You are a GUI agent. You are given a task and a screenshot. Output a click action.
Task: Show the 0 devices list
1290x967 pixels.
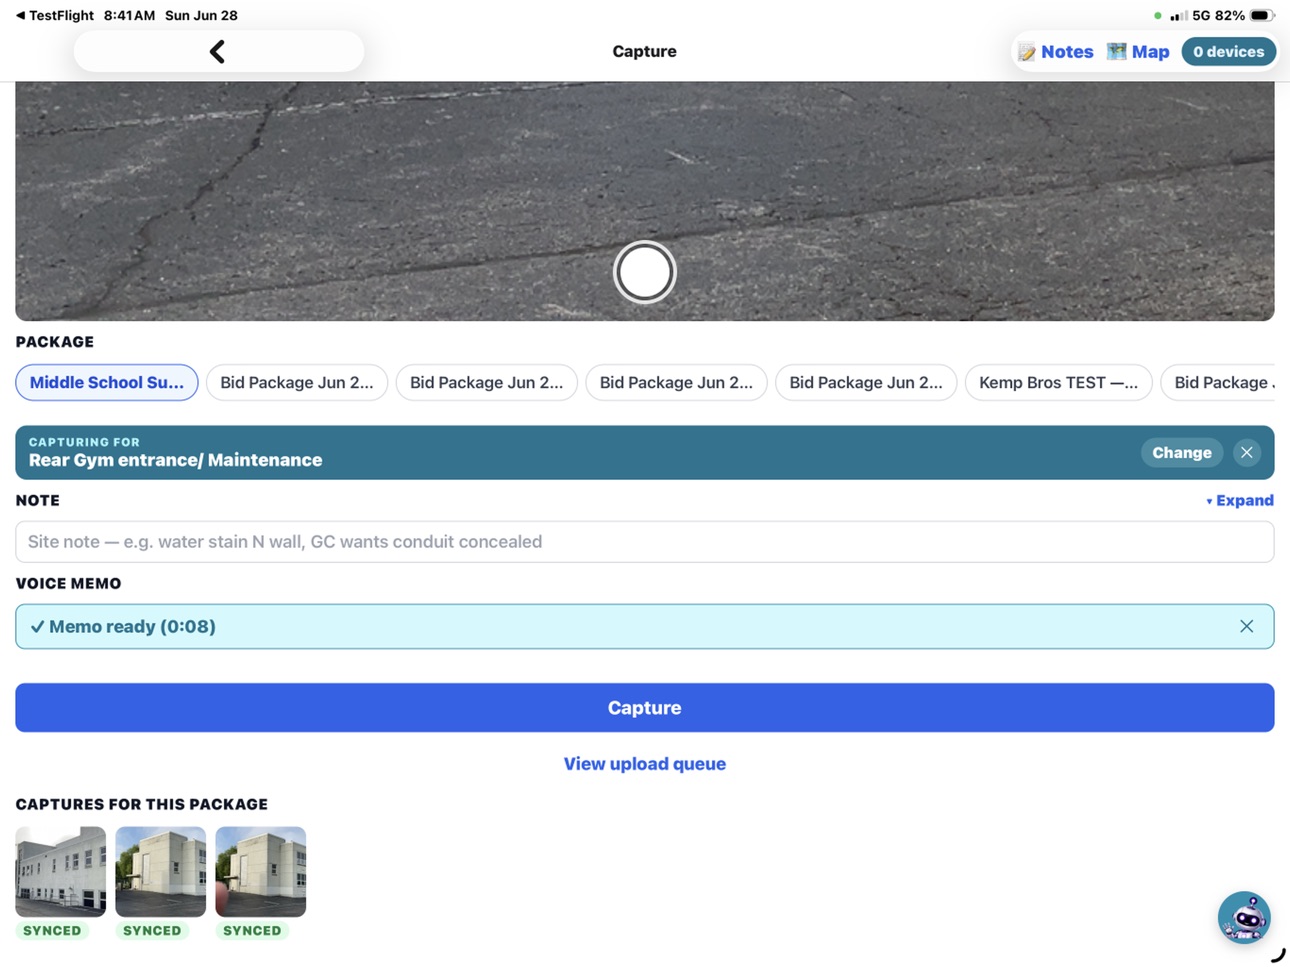pos(1228,52)
